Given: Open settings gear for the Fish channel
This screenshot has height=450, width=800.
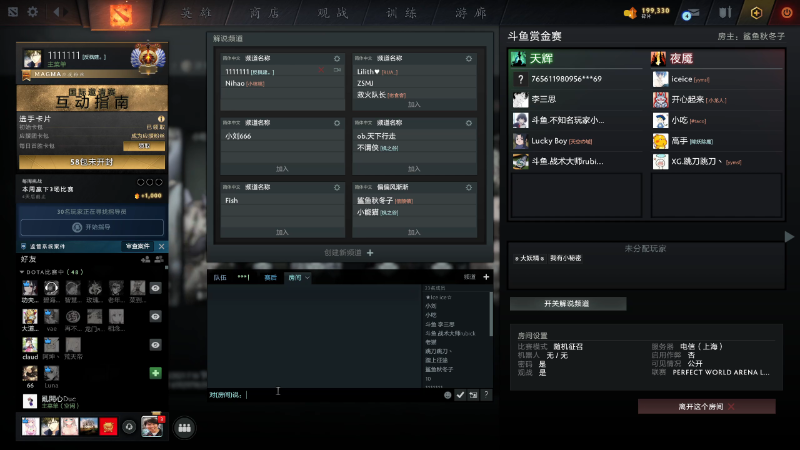Looking at the screenshot, I should pyautogui.click(x=337, y=187).
